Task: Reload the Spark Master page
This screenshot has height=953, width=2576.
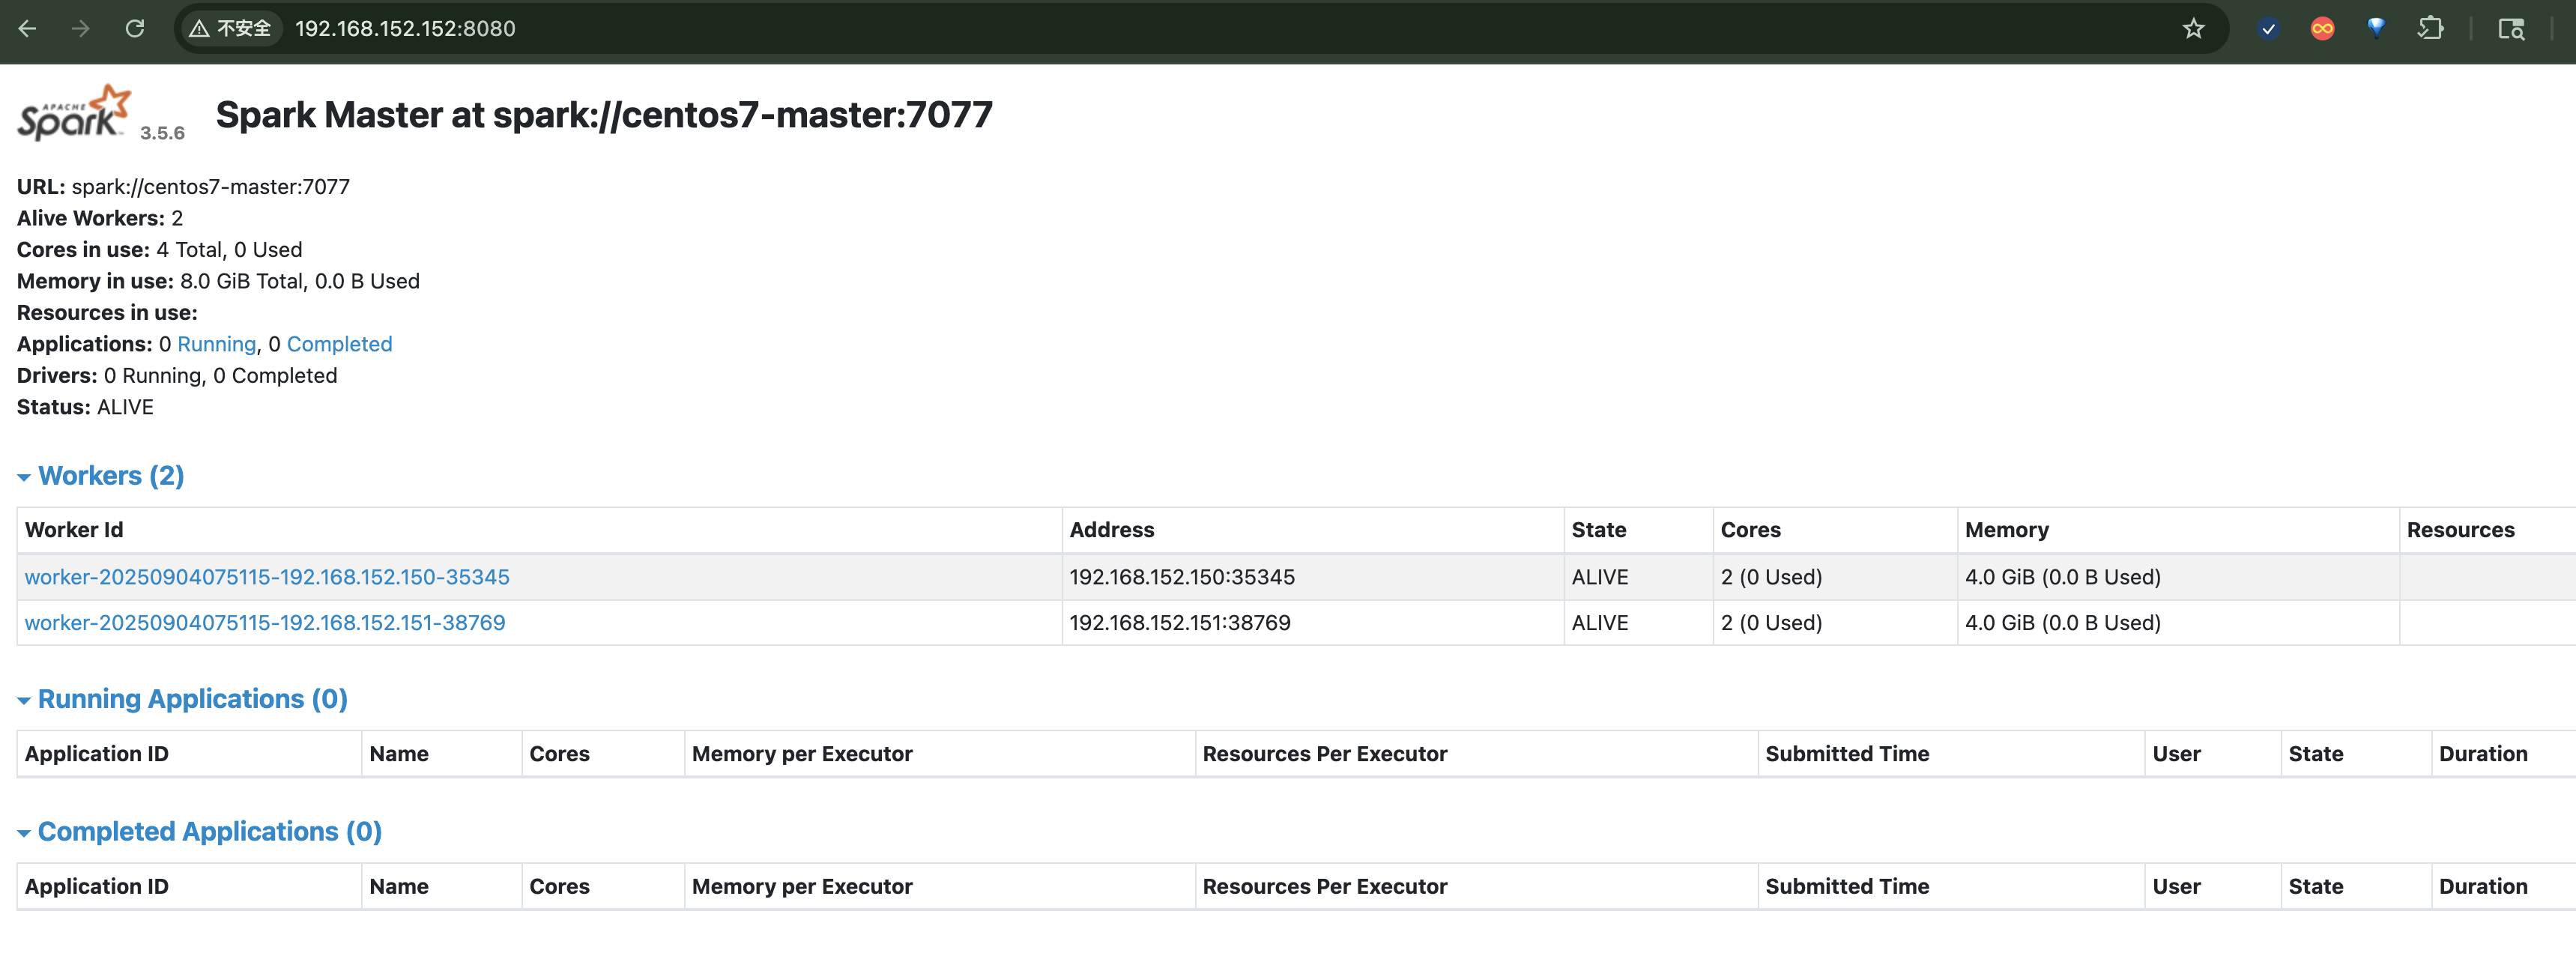Action: 135,29
